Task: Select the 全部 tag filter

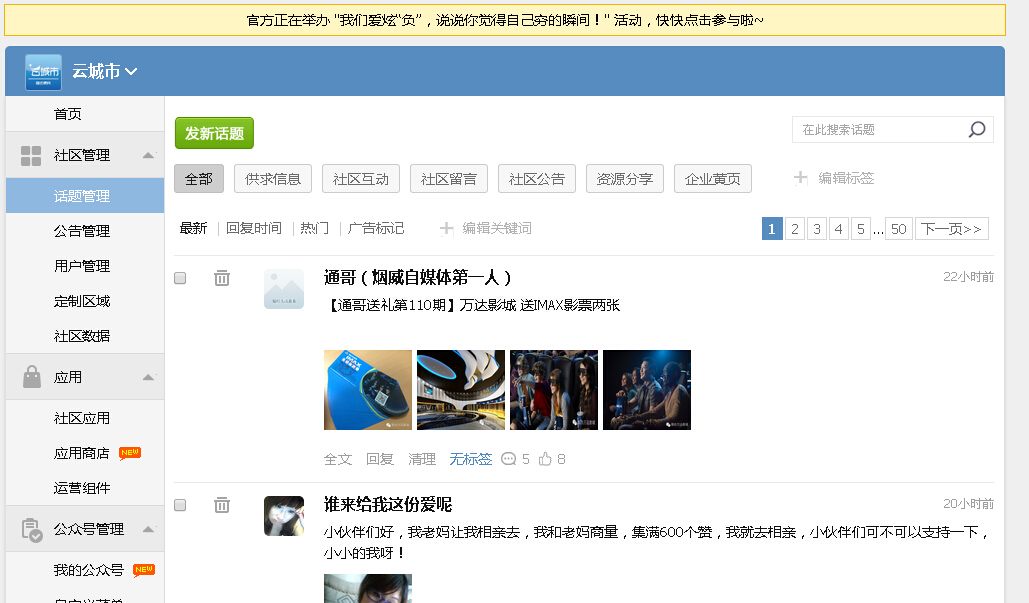Action: coord(199,178)
